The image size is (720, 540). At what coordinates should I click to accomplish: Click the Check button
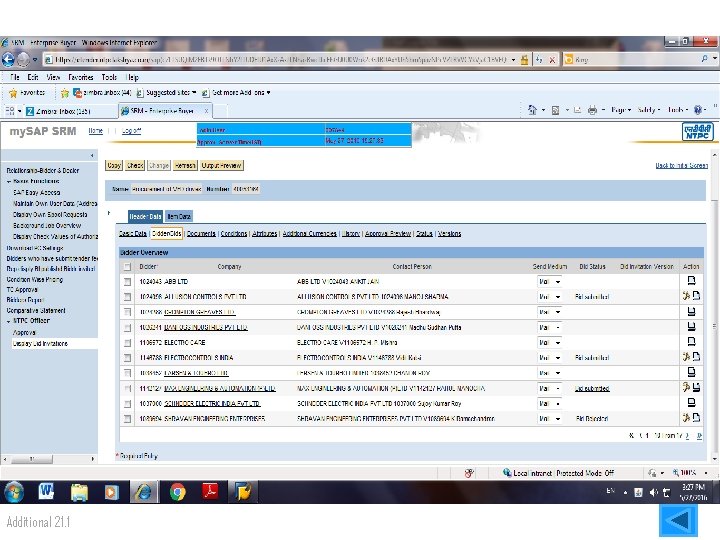(135, 165)
